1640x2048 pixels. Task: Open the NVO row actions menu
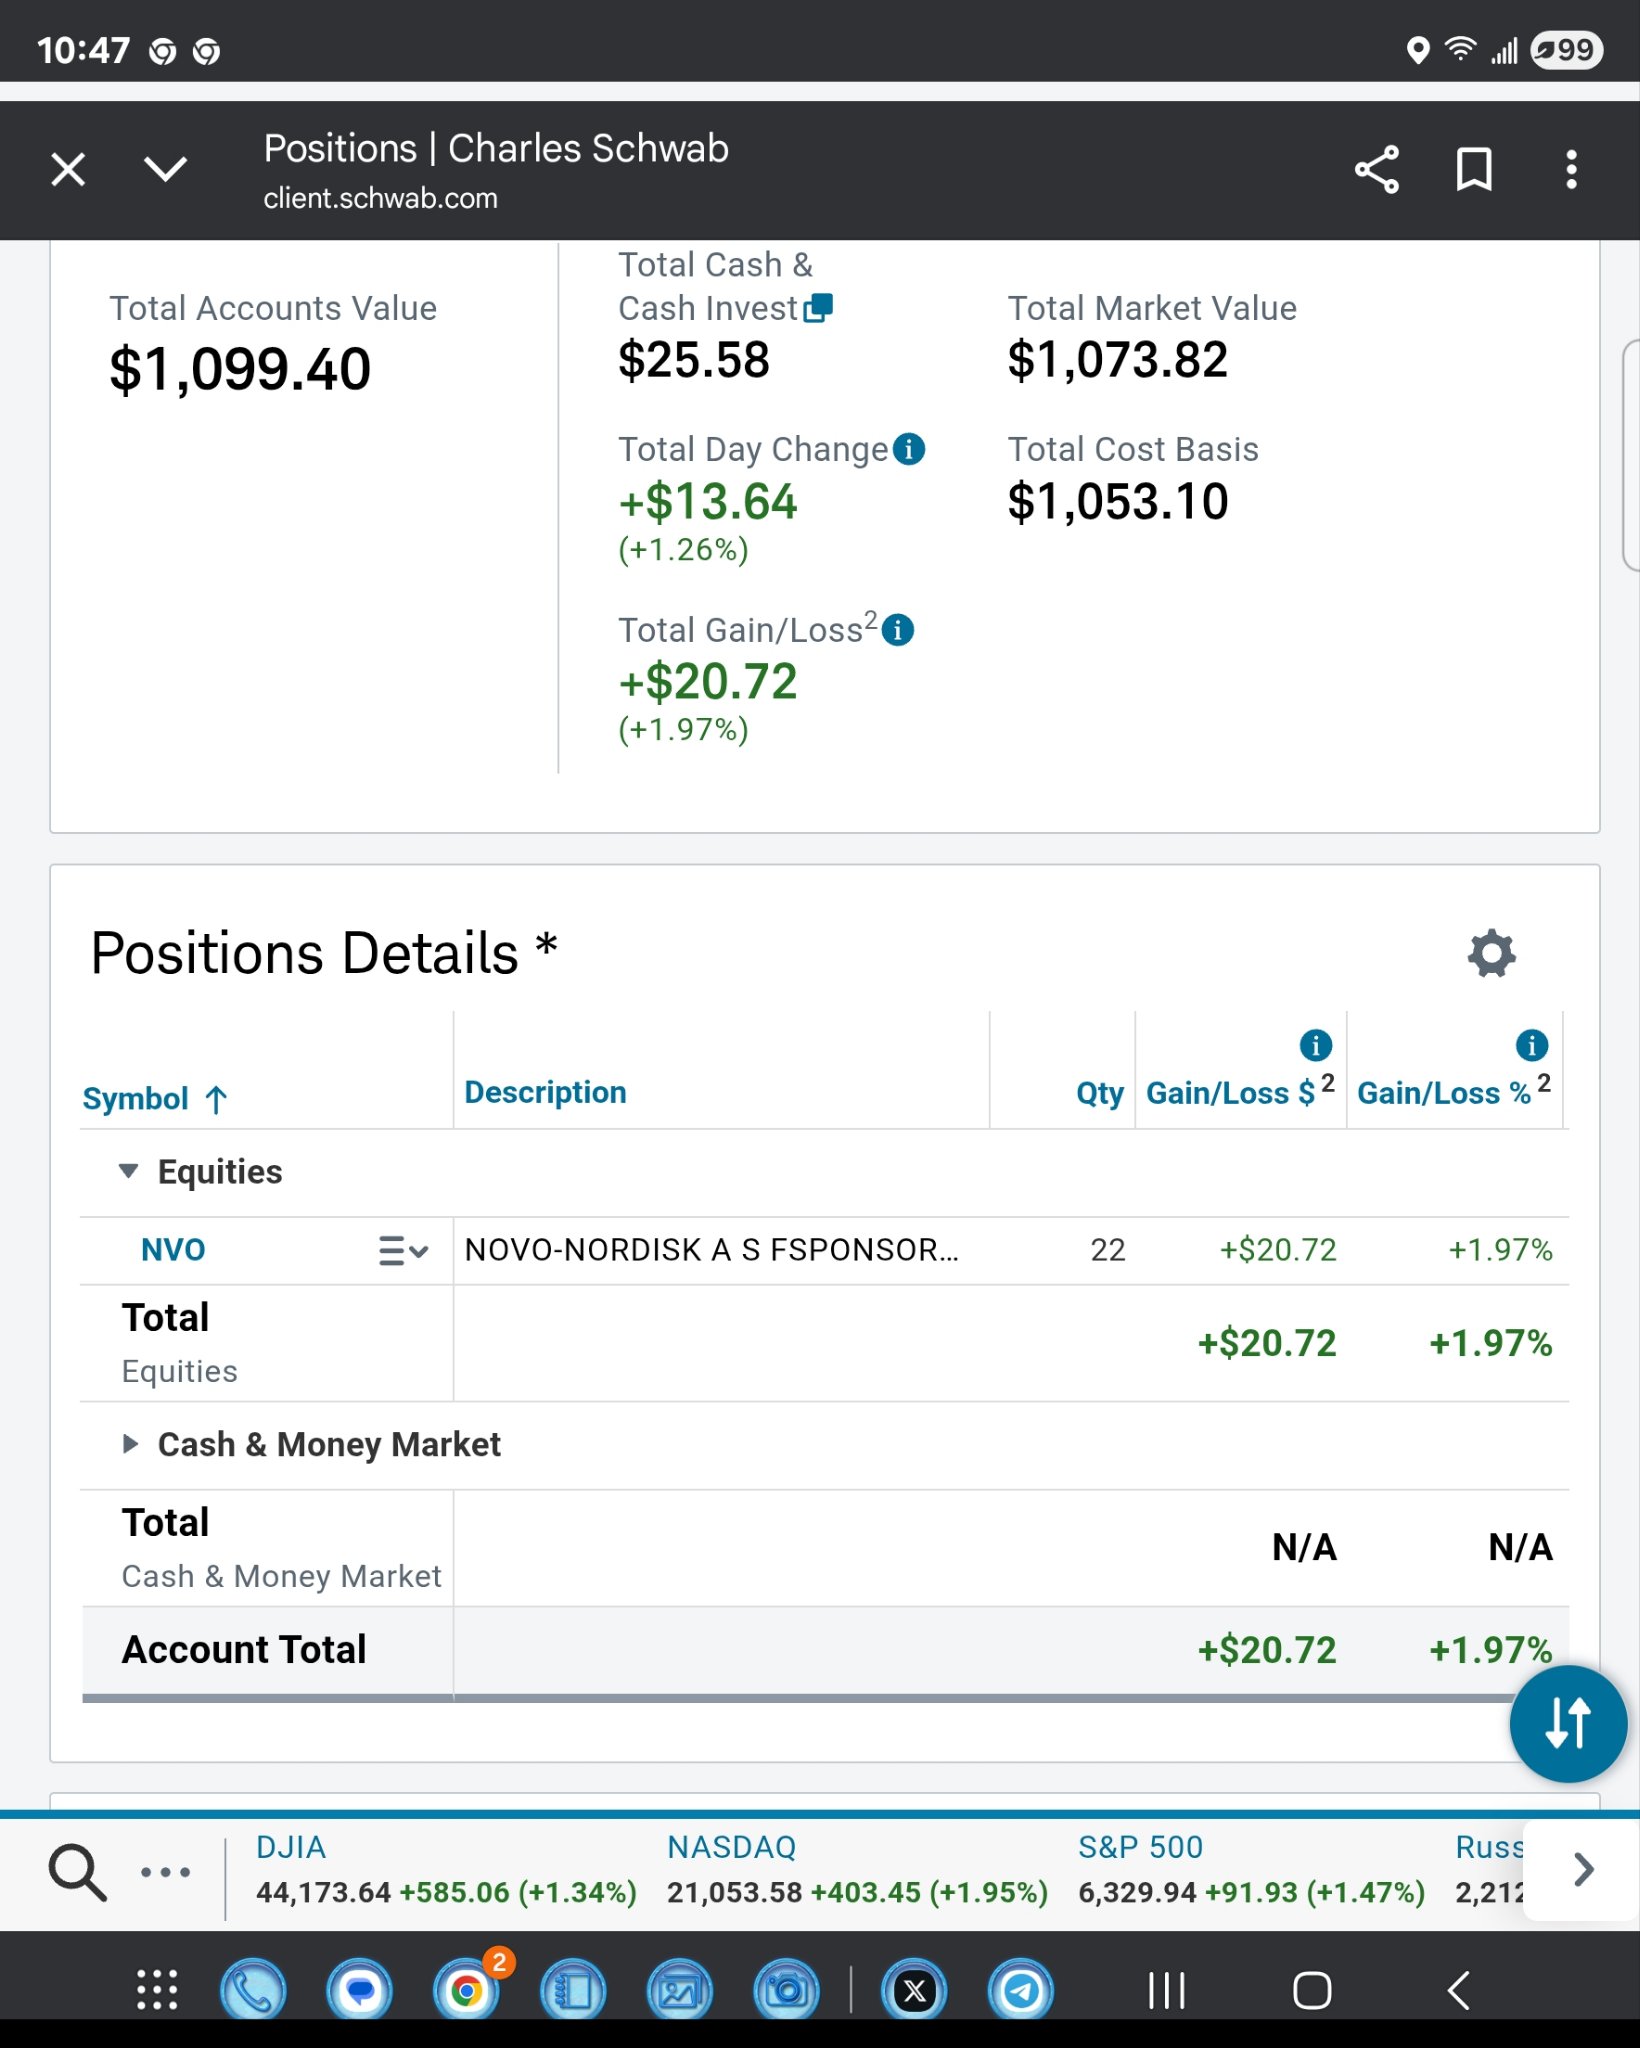point(403,1250)
